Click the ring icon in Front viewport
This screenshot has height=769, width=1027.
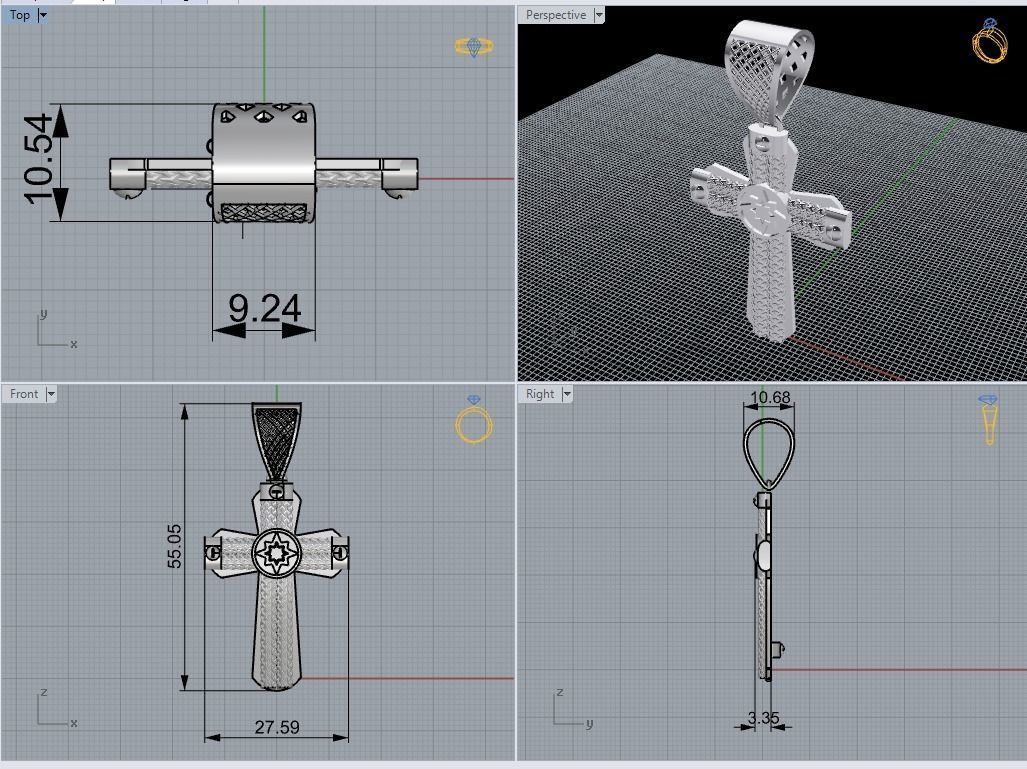[474, 419]
